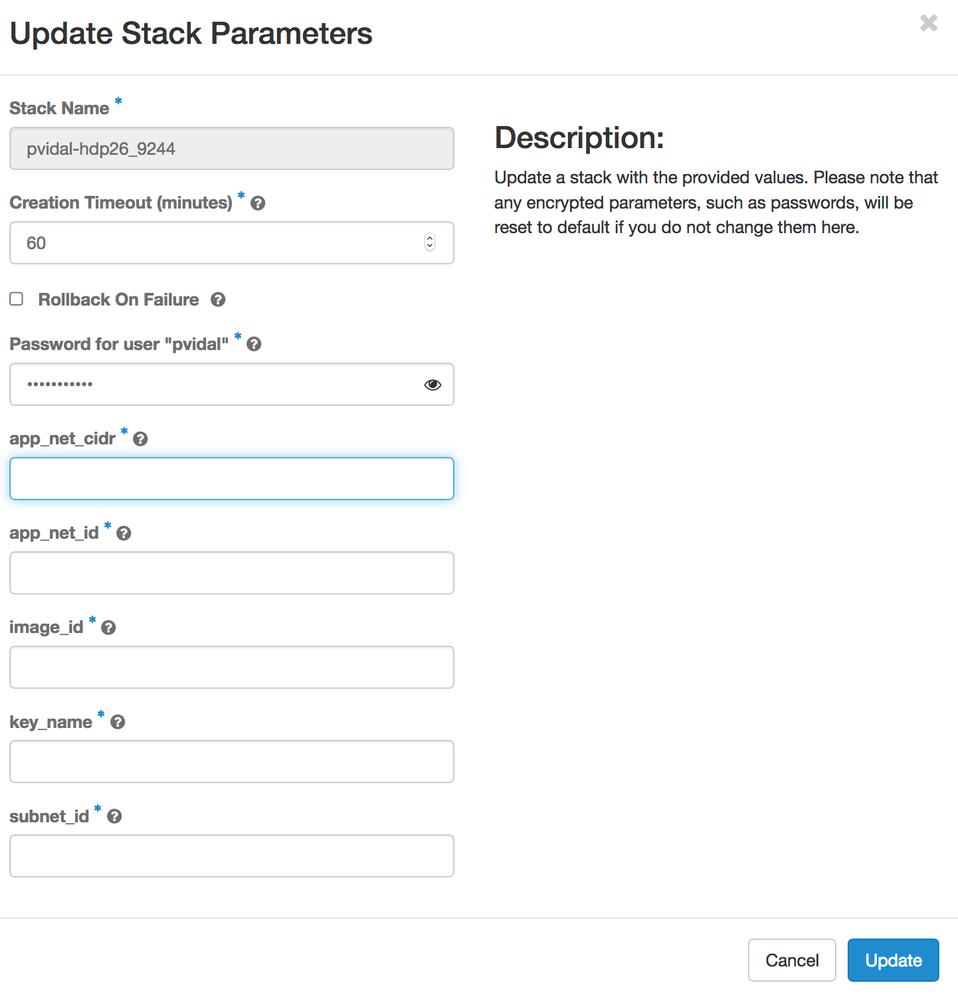958x999 pixels.
Task: Click help icon beside image_id label
Action: pyautogui.click(x=108, y=628)
